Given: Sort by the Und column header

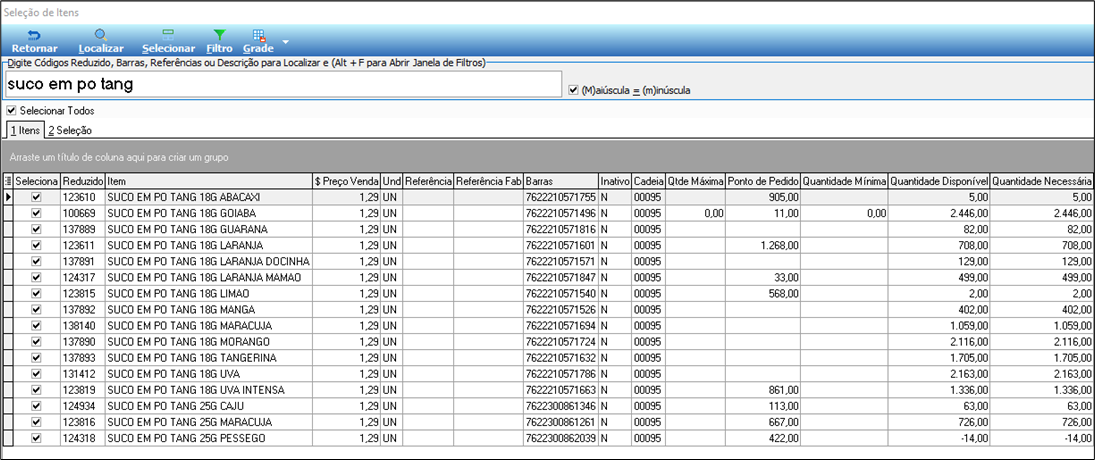Looking at the screenshot, I should click(x=391, y=181).
